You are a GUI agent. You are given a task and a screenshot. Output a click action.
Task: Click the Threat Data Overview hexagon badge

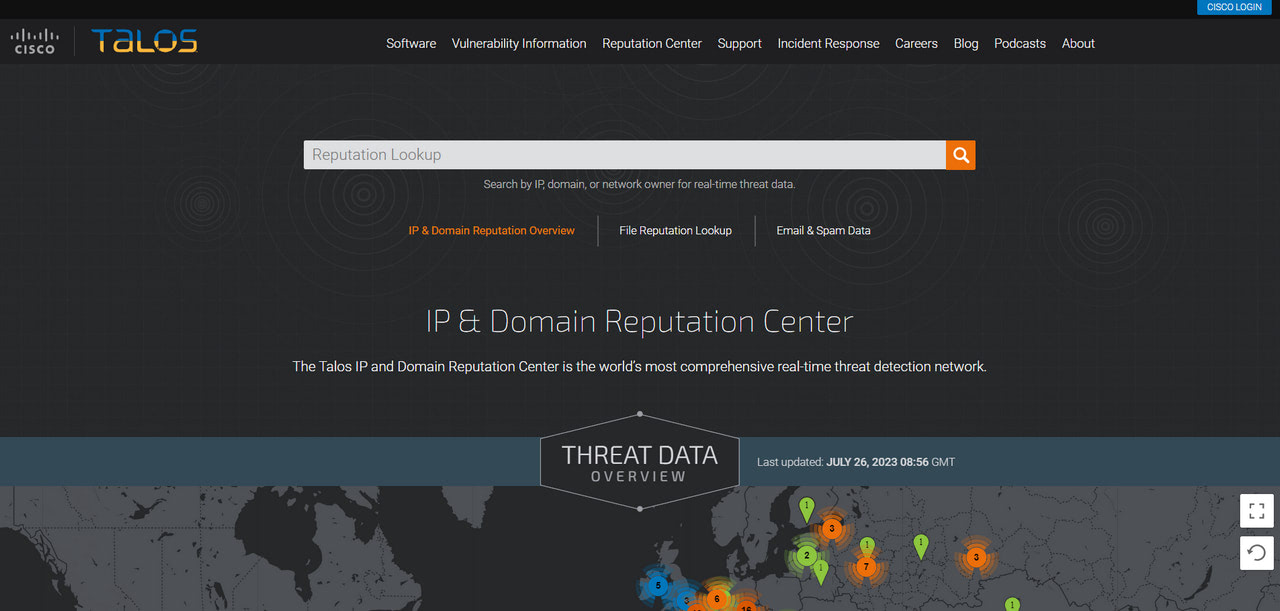640,462
